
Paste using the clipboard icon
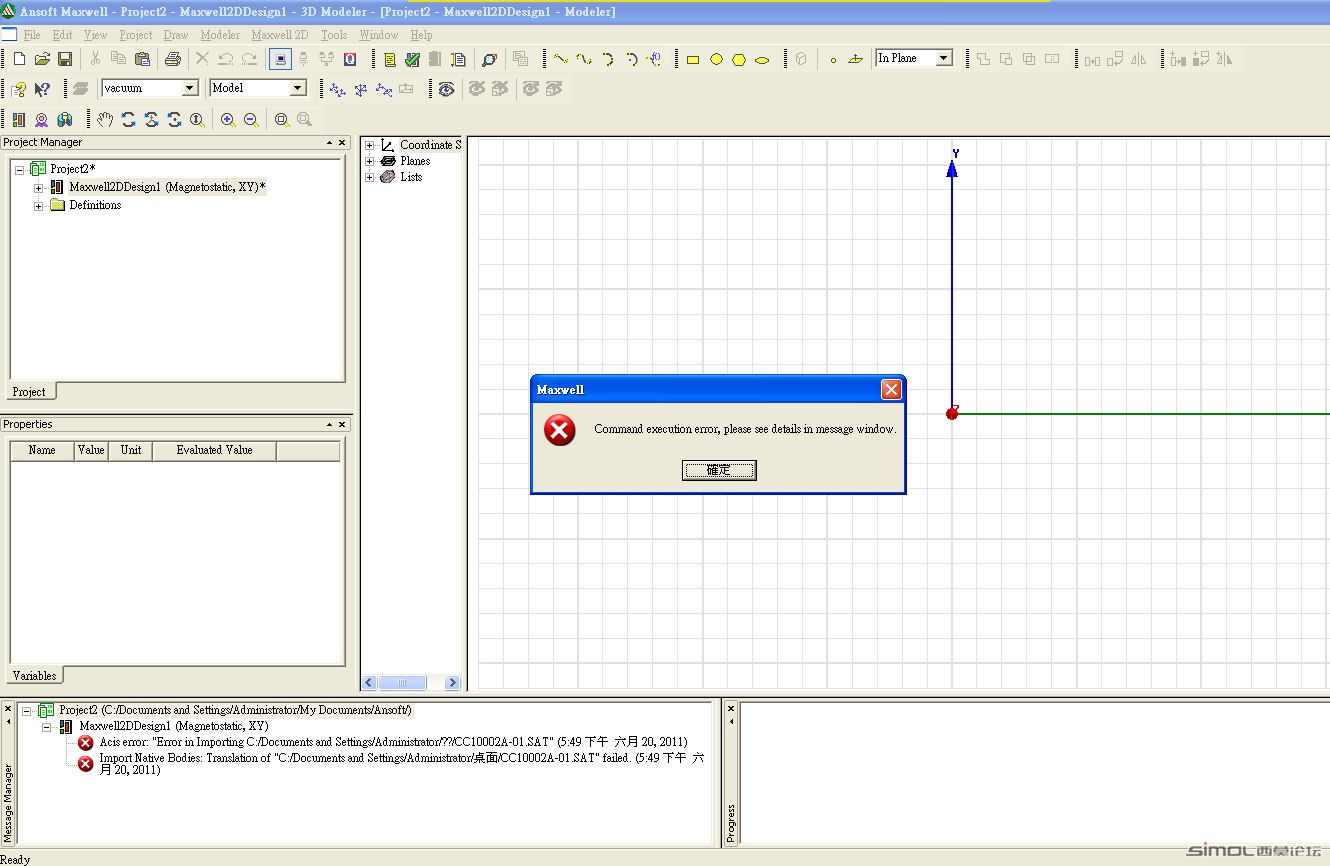click(142, 59)
